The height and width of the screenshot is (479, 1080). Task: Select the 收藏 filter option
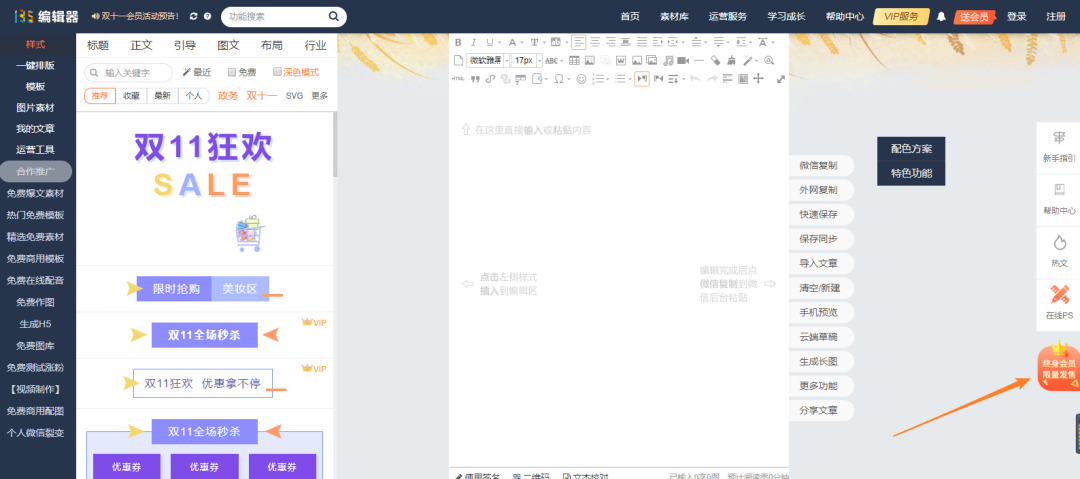click(x=132, y=96)
